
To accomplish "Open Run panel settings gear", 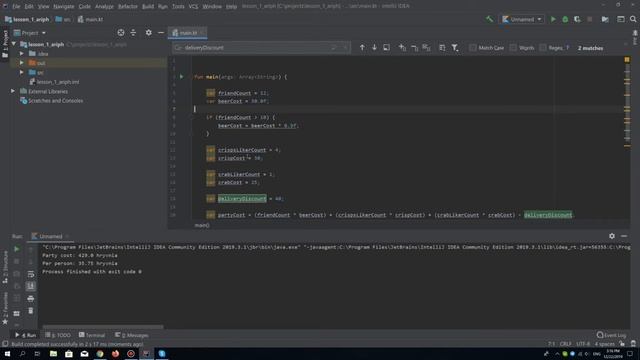I will coord(611,236).
